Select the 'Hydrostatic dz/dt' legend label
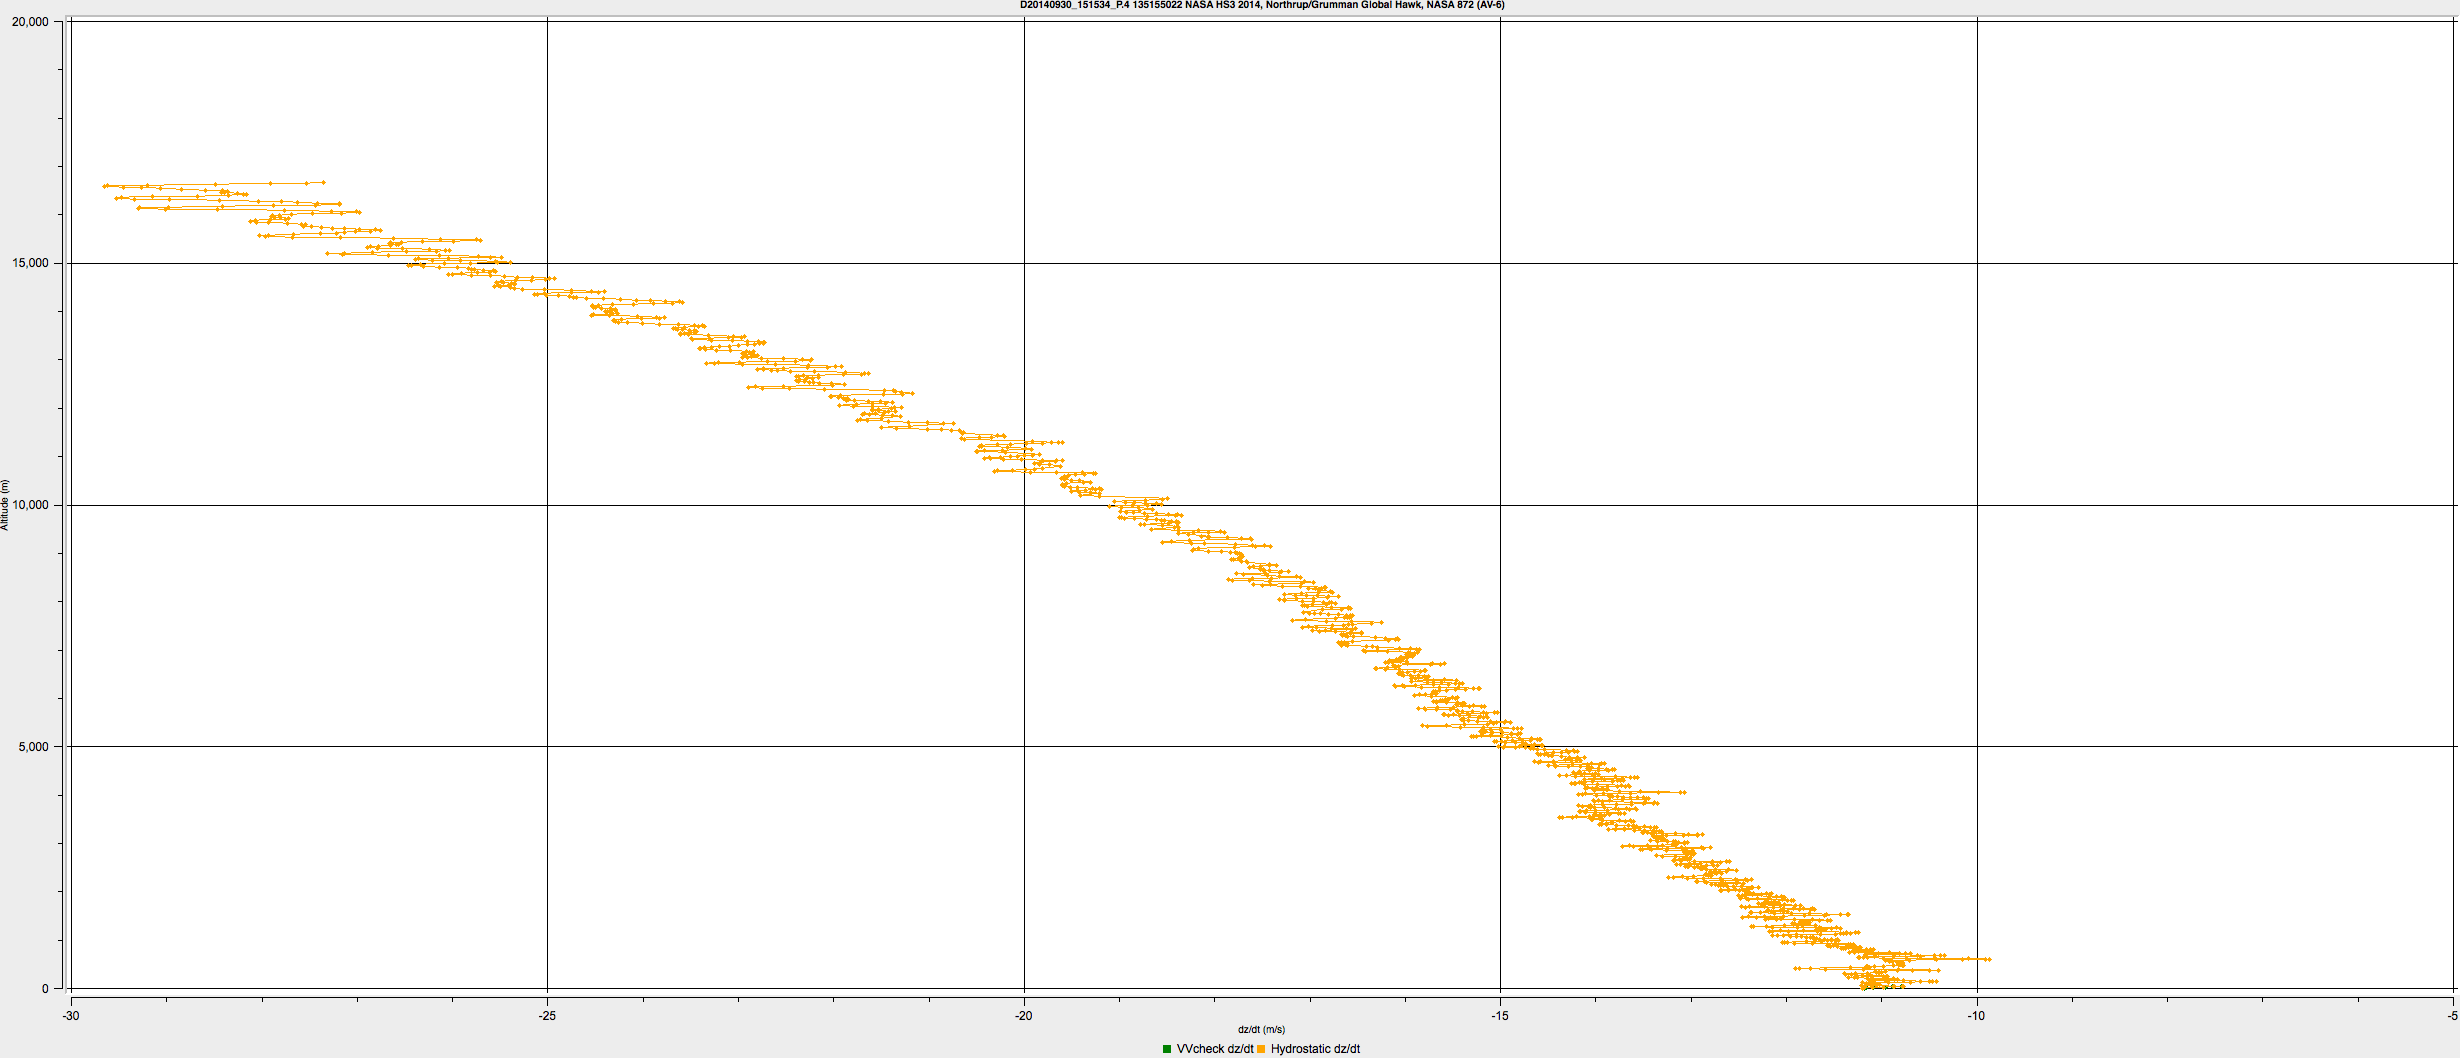Screen dimensions: 2460x1058 (x=1315, y=1049)
